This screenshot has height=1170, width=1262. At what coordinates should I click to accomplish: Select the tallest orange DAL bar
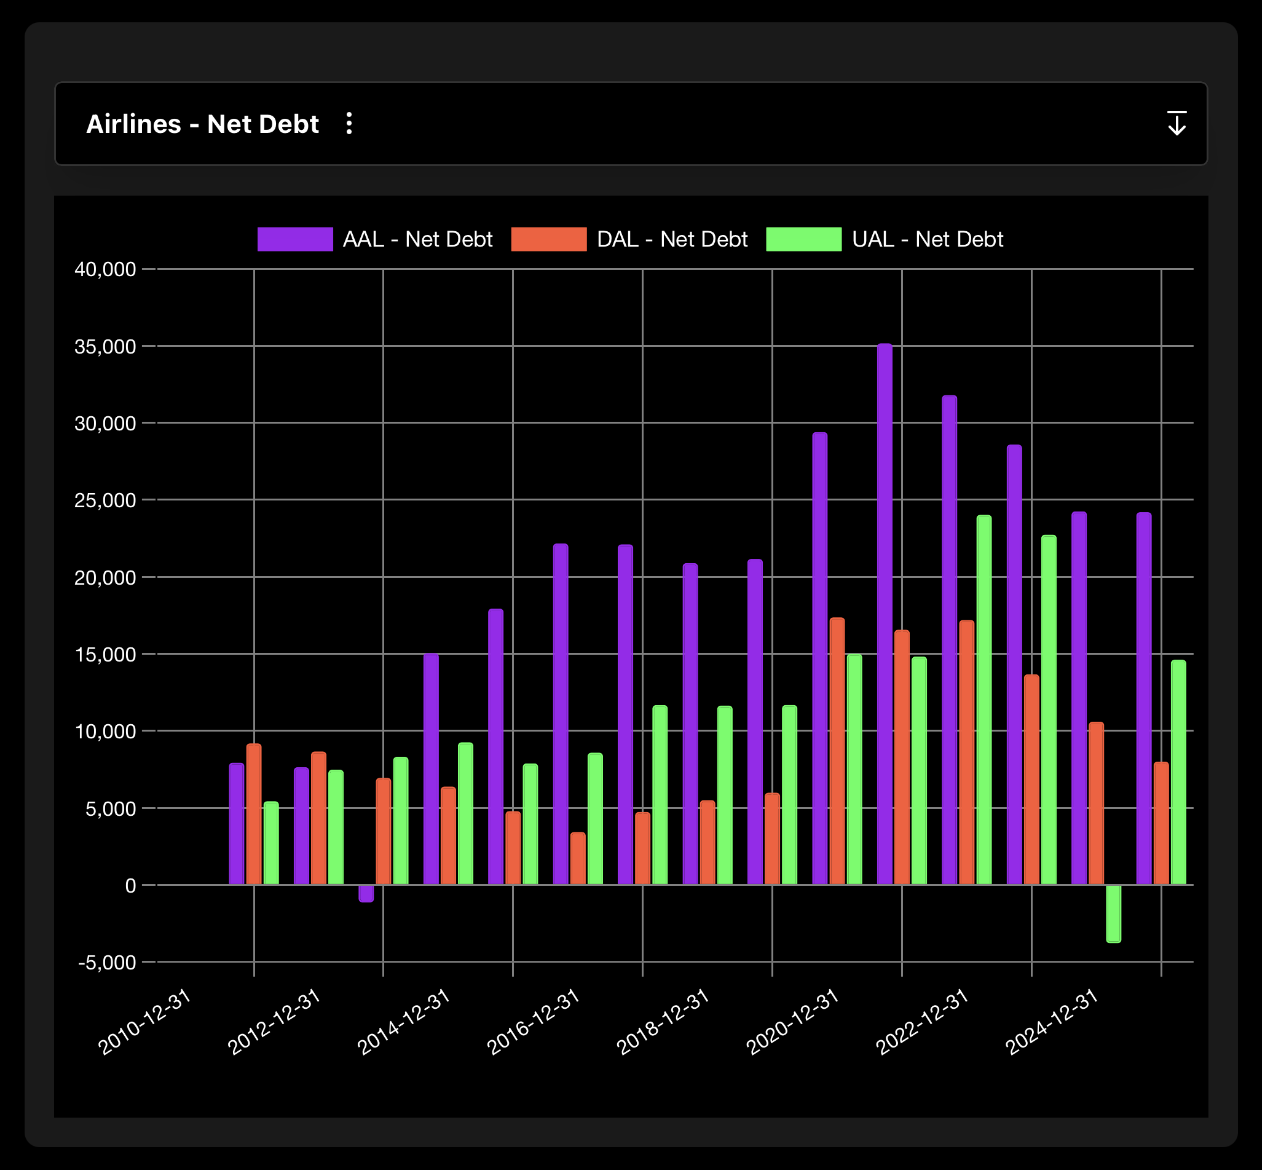[838, 750]
